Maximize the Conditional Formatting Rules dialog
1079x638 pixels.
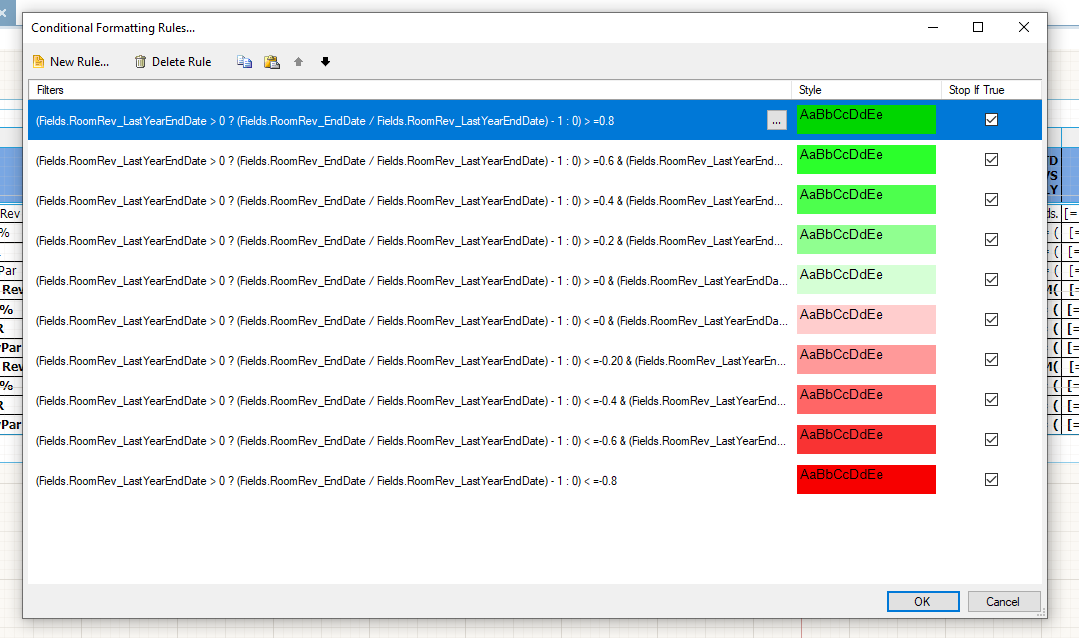(978, 28)
